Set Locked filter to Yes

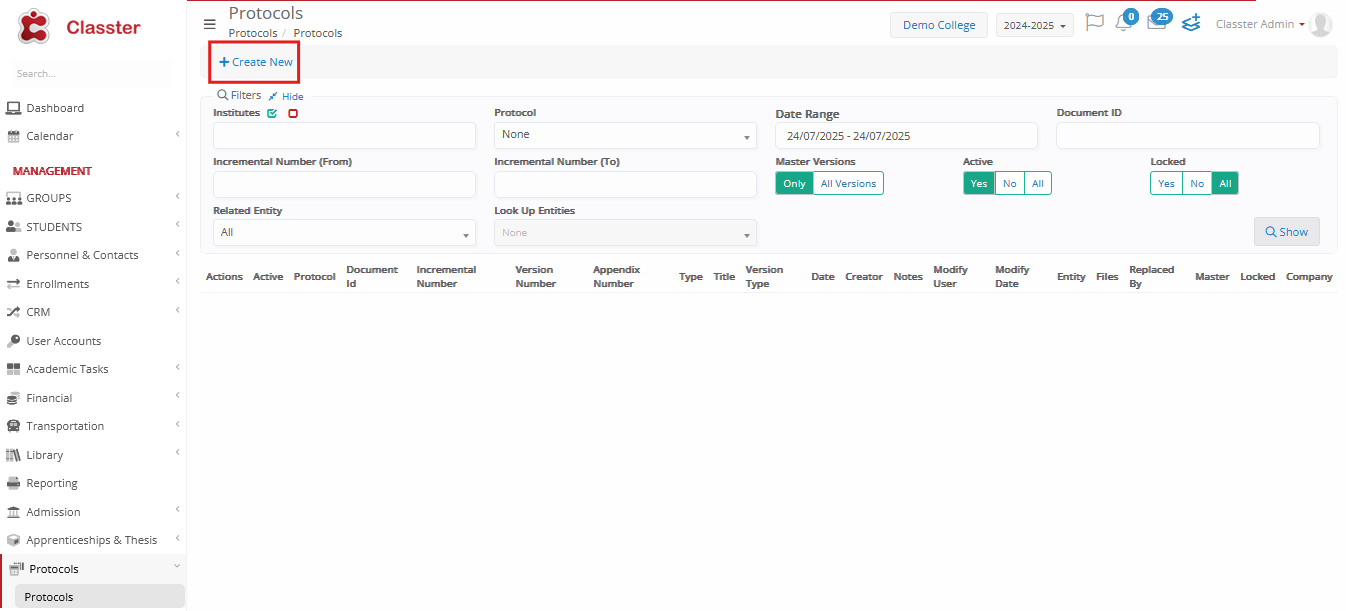[1166, 184]
